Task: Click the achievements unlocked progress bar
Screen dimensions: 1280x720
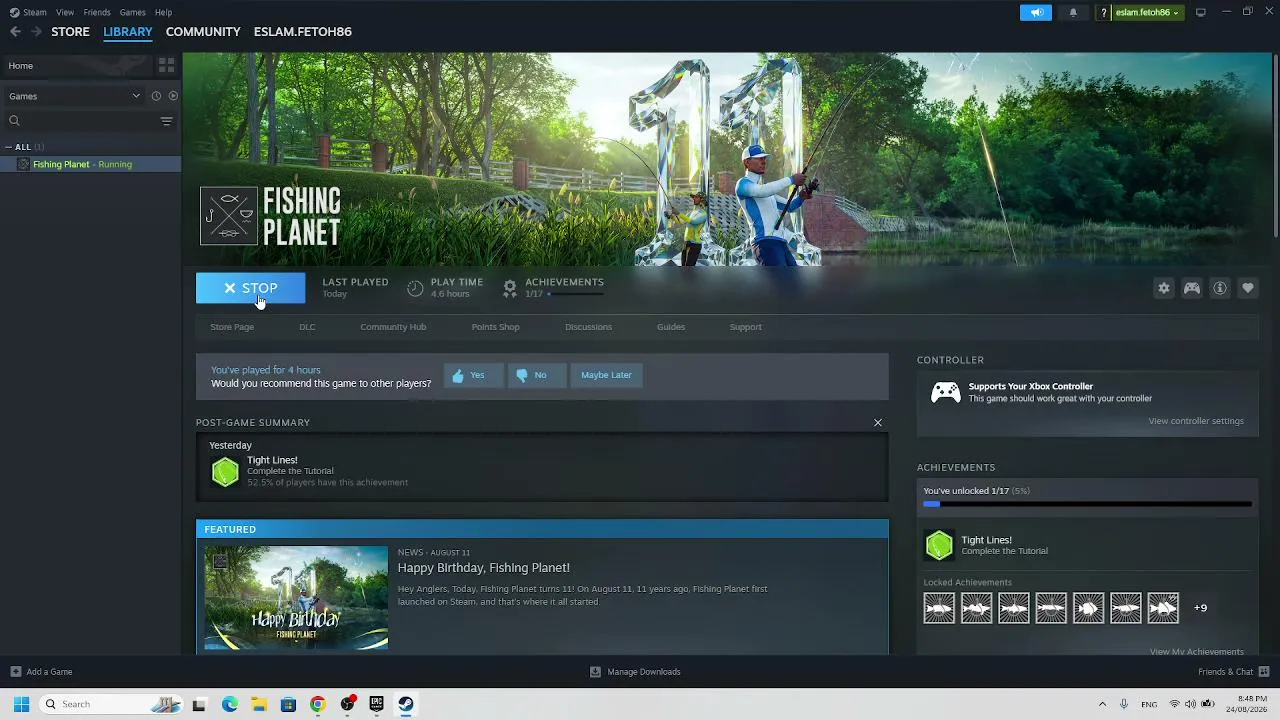Action: pyautogui.click(x=1087, y=504)
